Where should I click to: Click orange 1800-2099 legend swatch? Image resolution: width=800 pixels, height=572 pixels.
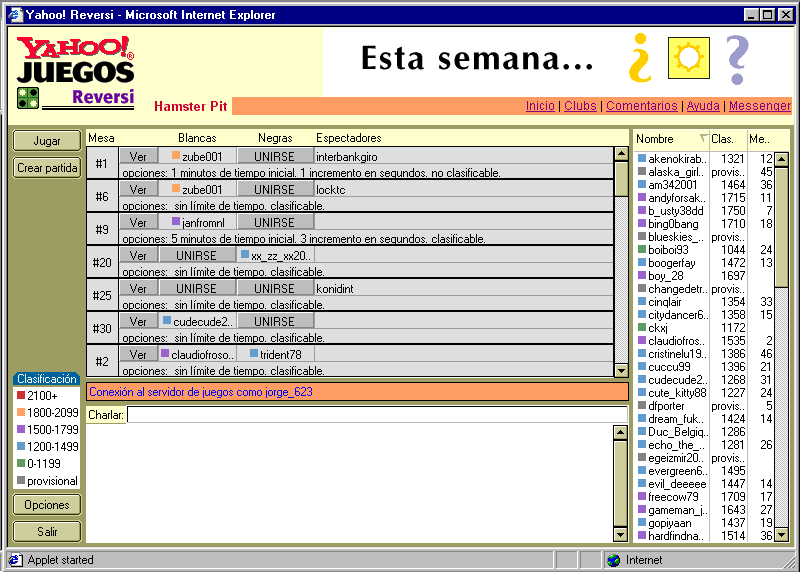pos(21,412)
